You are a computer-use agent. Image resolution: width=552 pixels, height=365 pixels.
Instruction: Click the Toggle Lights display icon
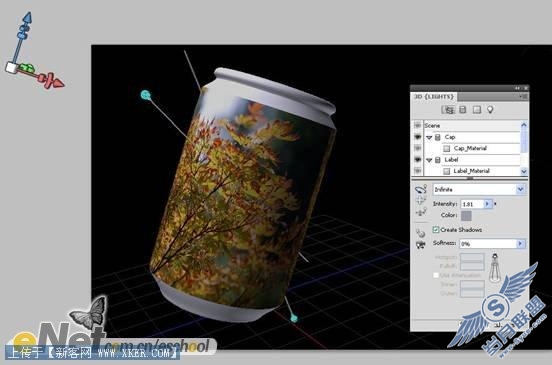pos(420,245)
